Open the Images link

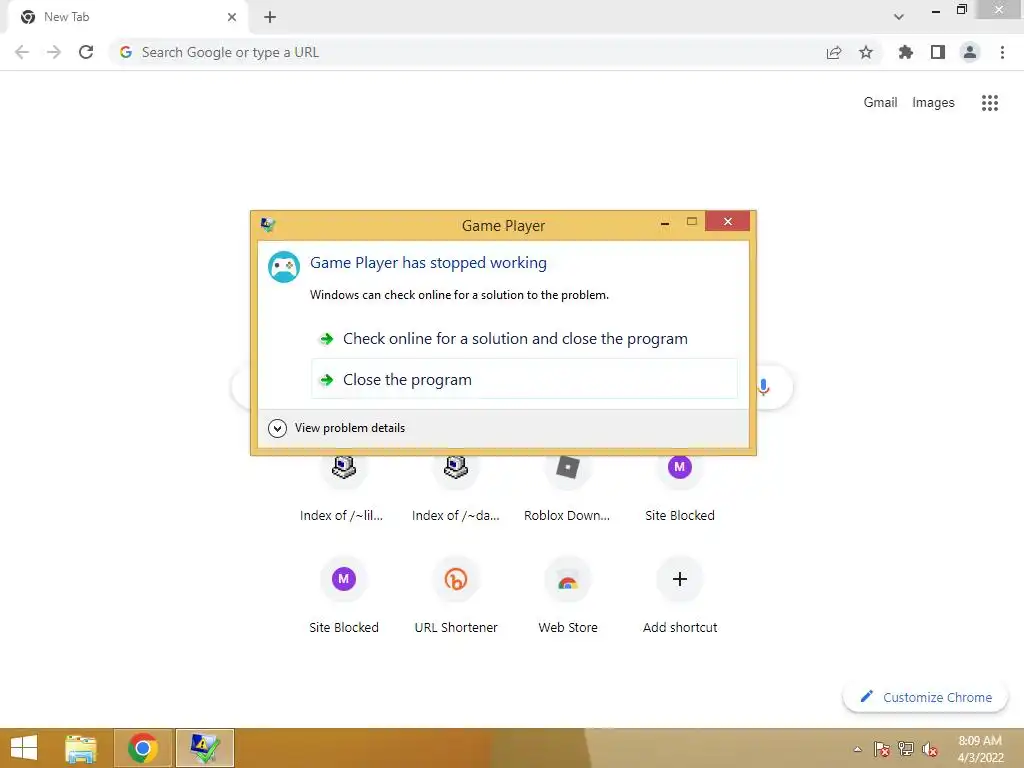pyautogui.click(x=933, y=103)
